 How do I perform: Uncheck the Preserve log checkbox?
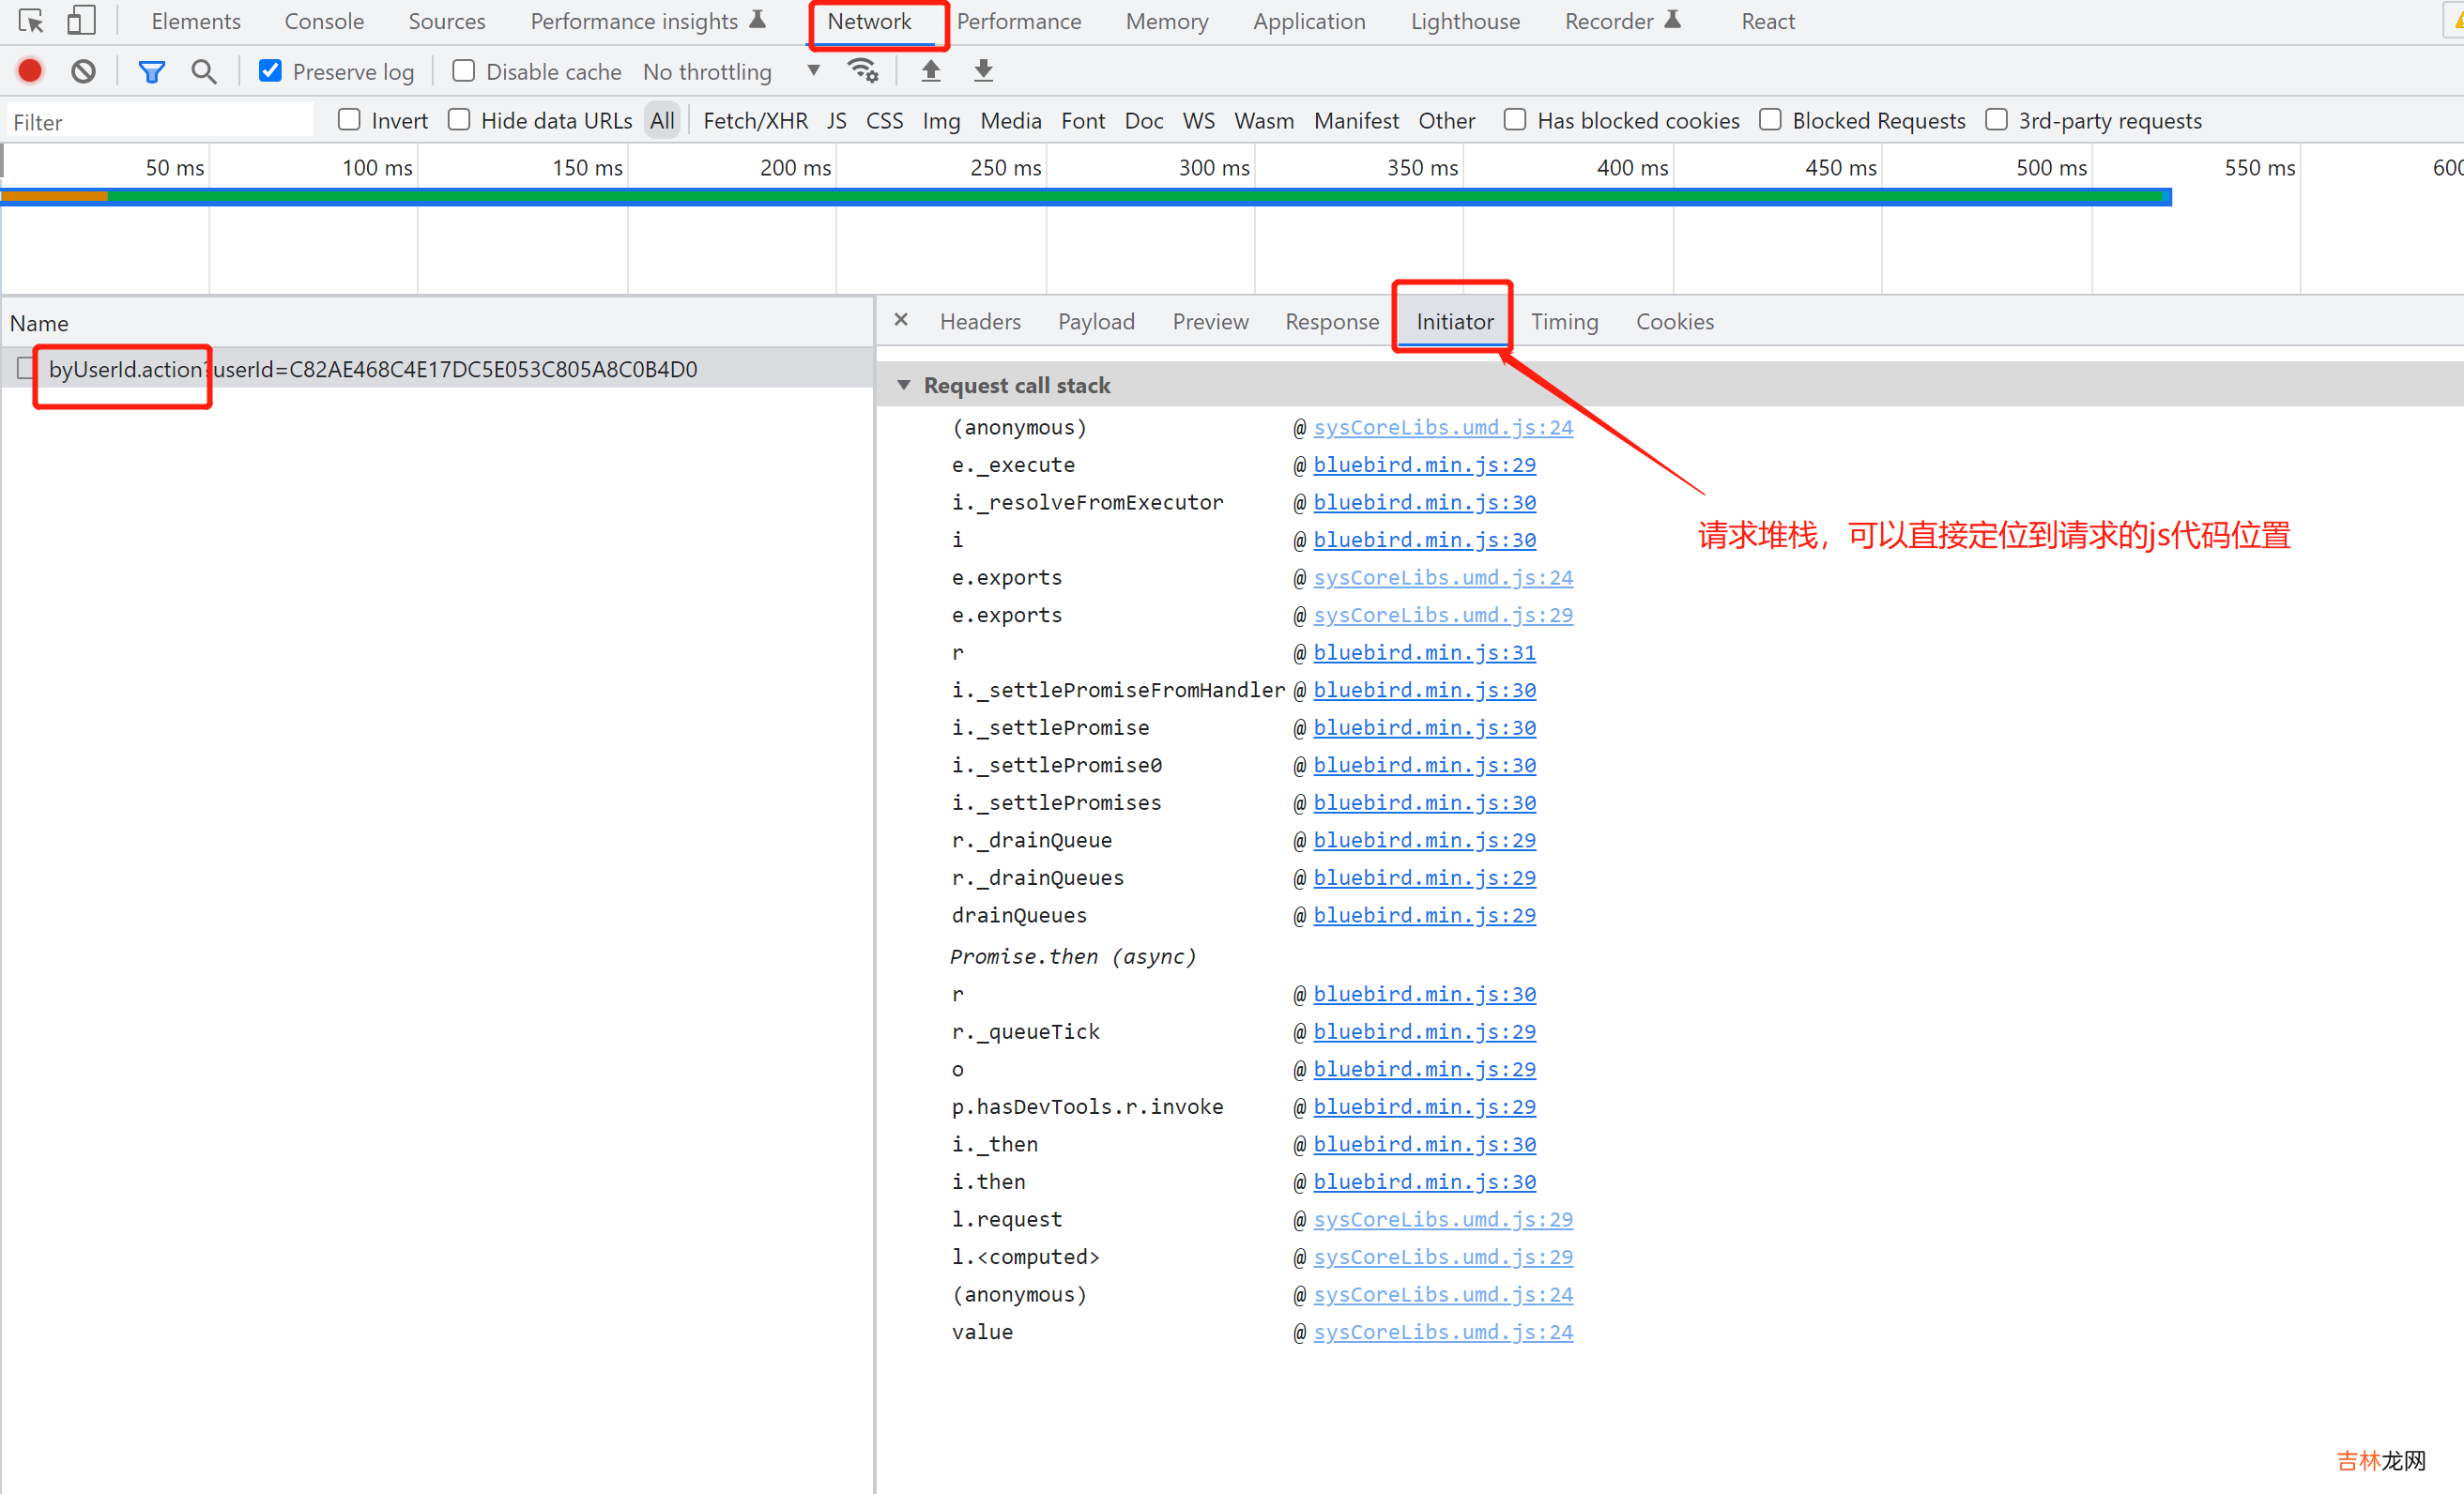click(x=270, y=71)
